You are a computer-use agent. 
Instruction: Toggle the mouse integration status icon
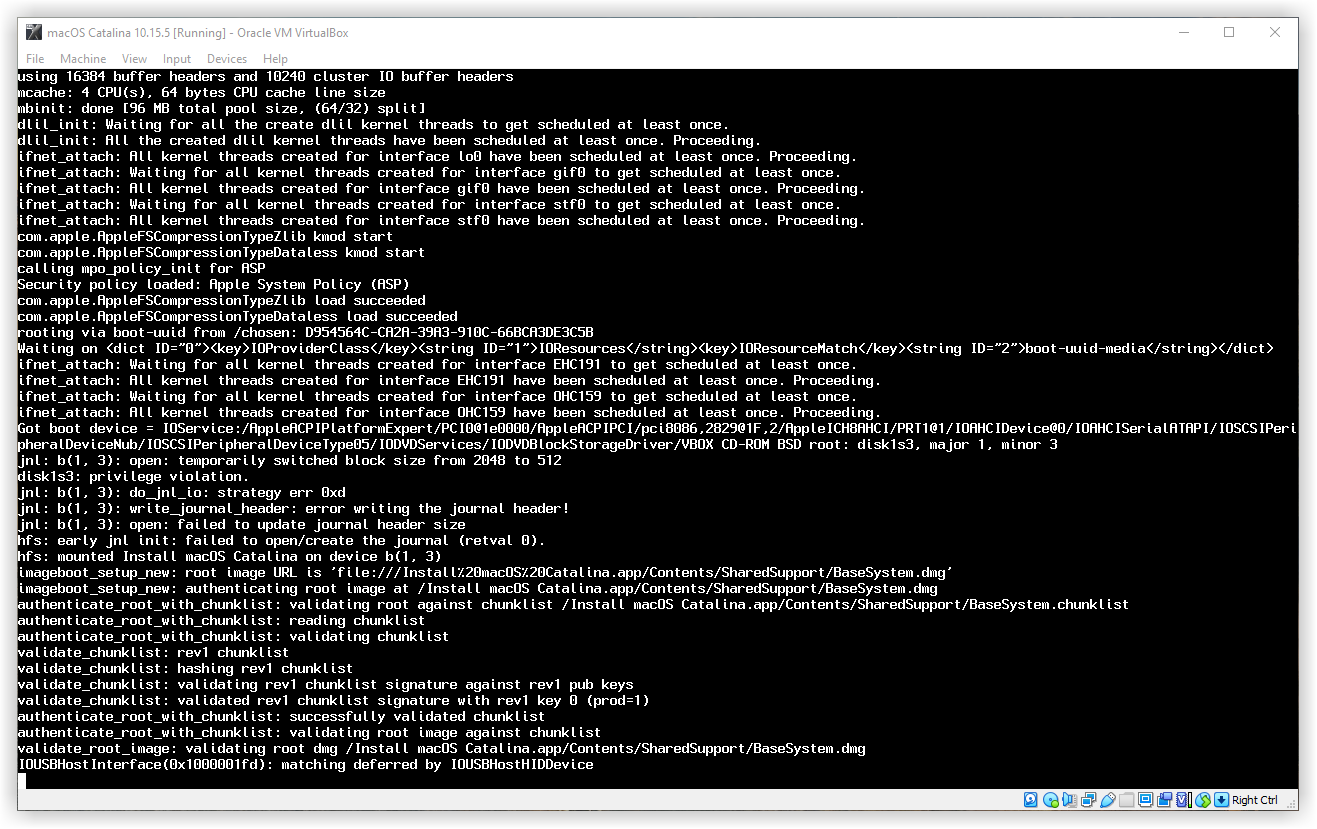pyautogui.click(x=1203, y=800)
